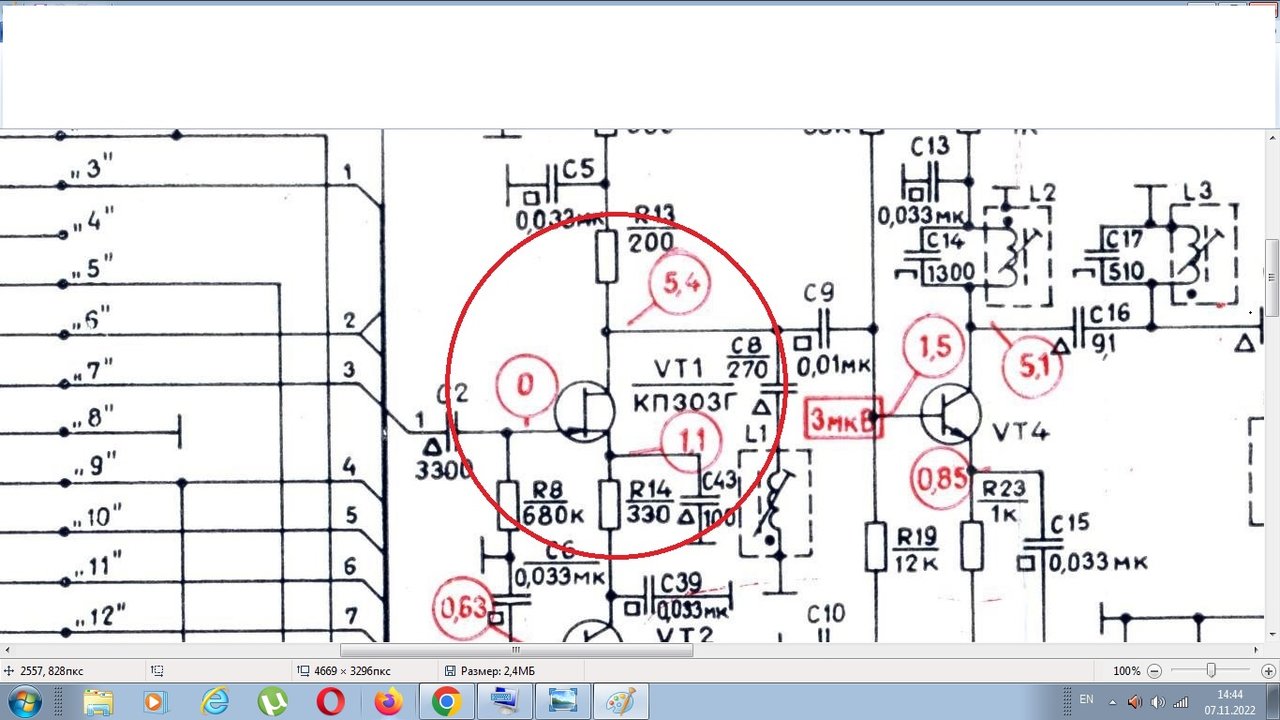Open uTorrent from the taskbar
Viewport: 1280px width, 720px height.
[272, 702]
